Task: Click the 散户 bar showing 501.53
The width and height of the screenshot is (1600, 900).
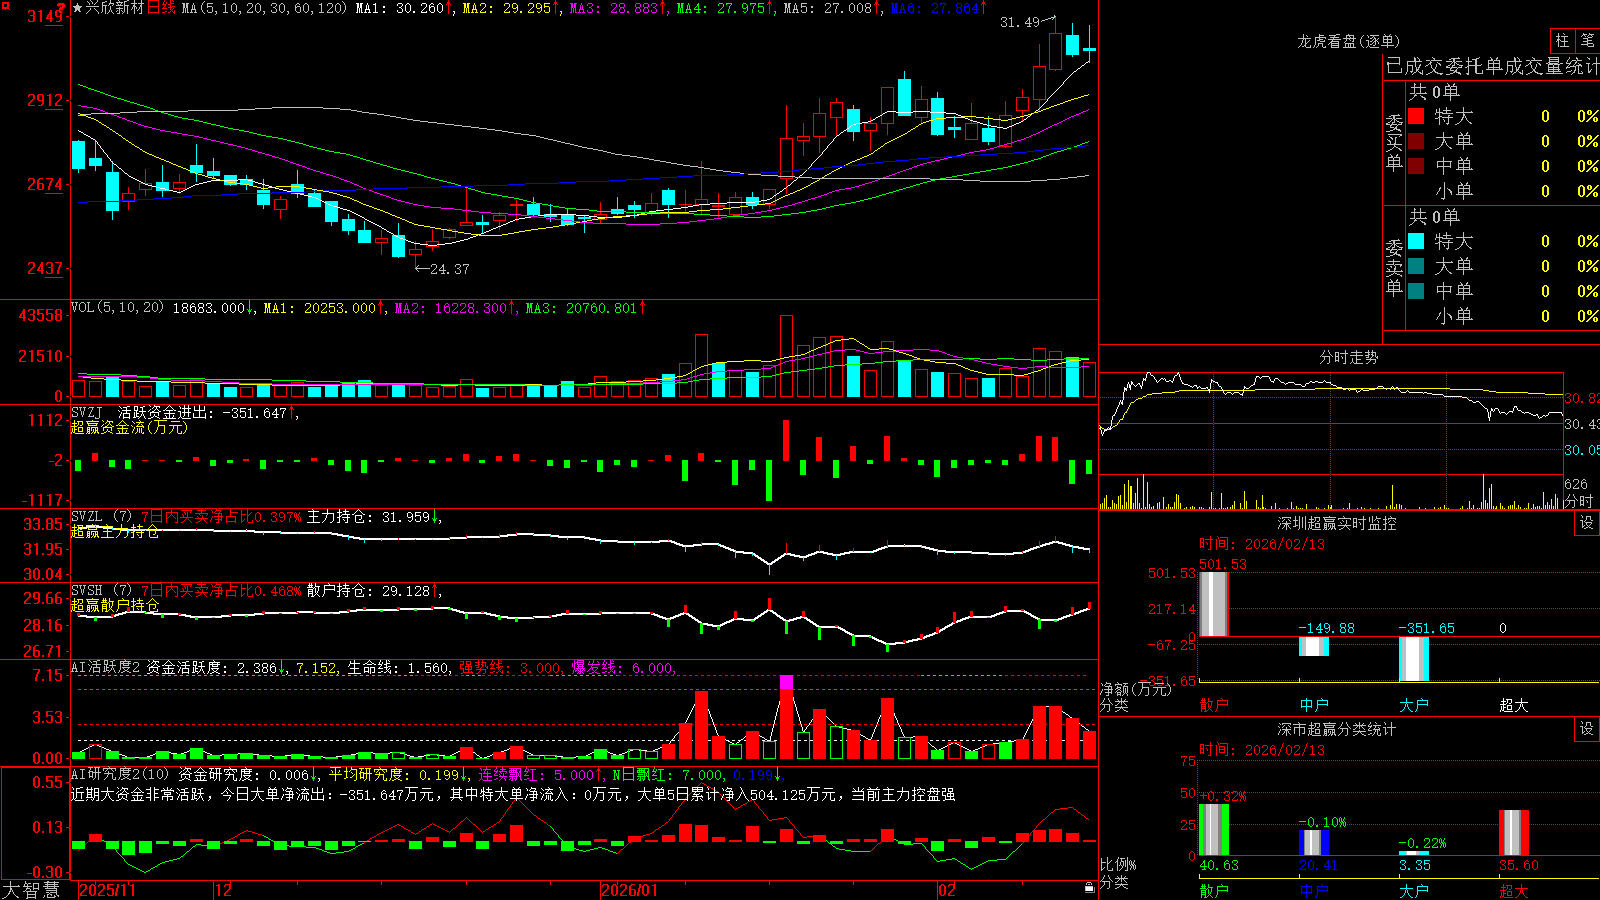Action: tap(1214, 604)
